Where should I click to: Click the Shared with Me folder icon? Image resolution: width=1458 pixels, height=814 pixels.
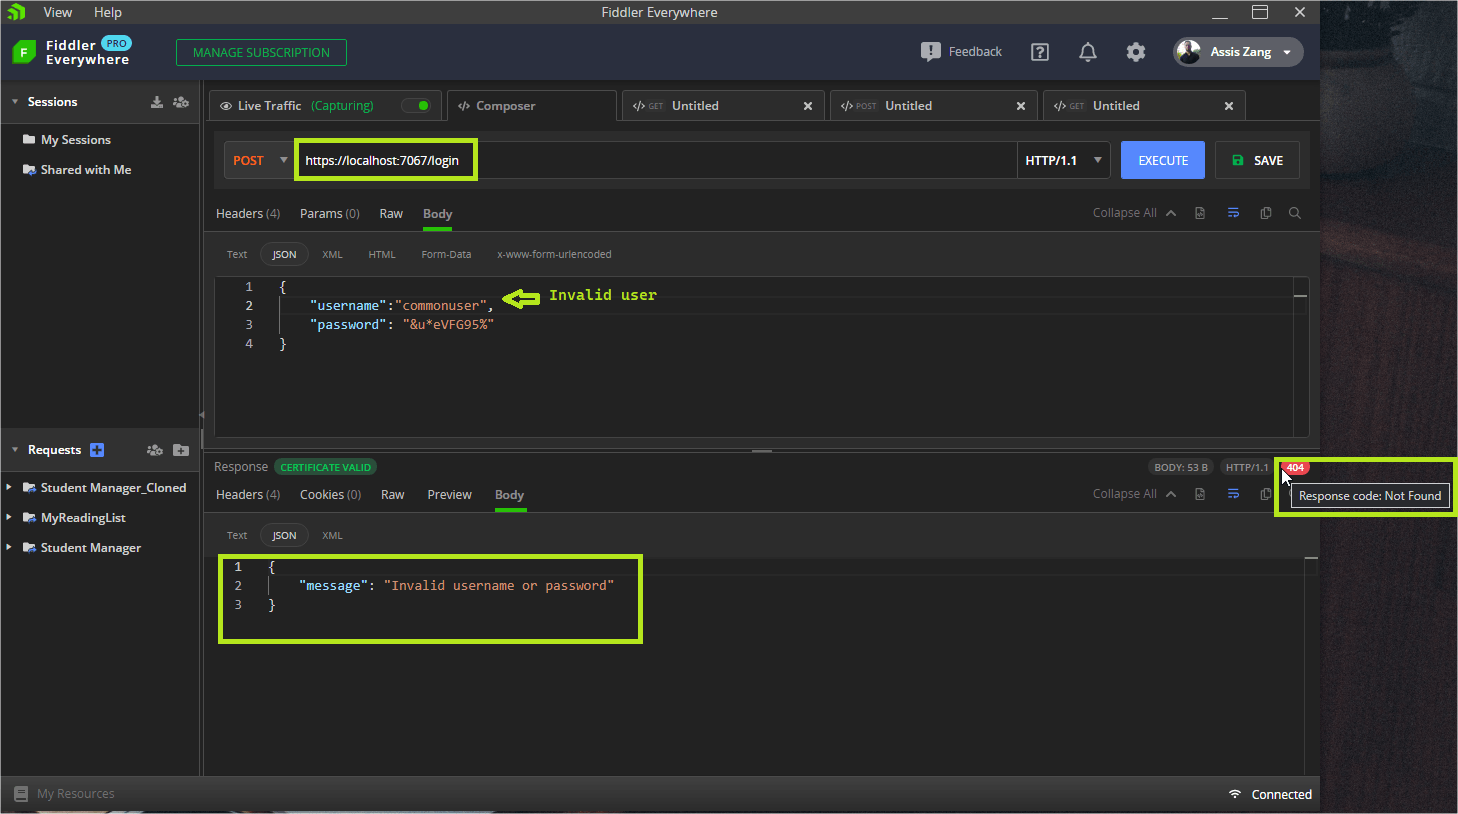pos(29,170)
